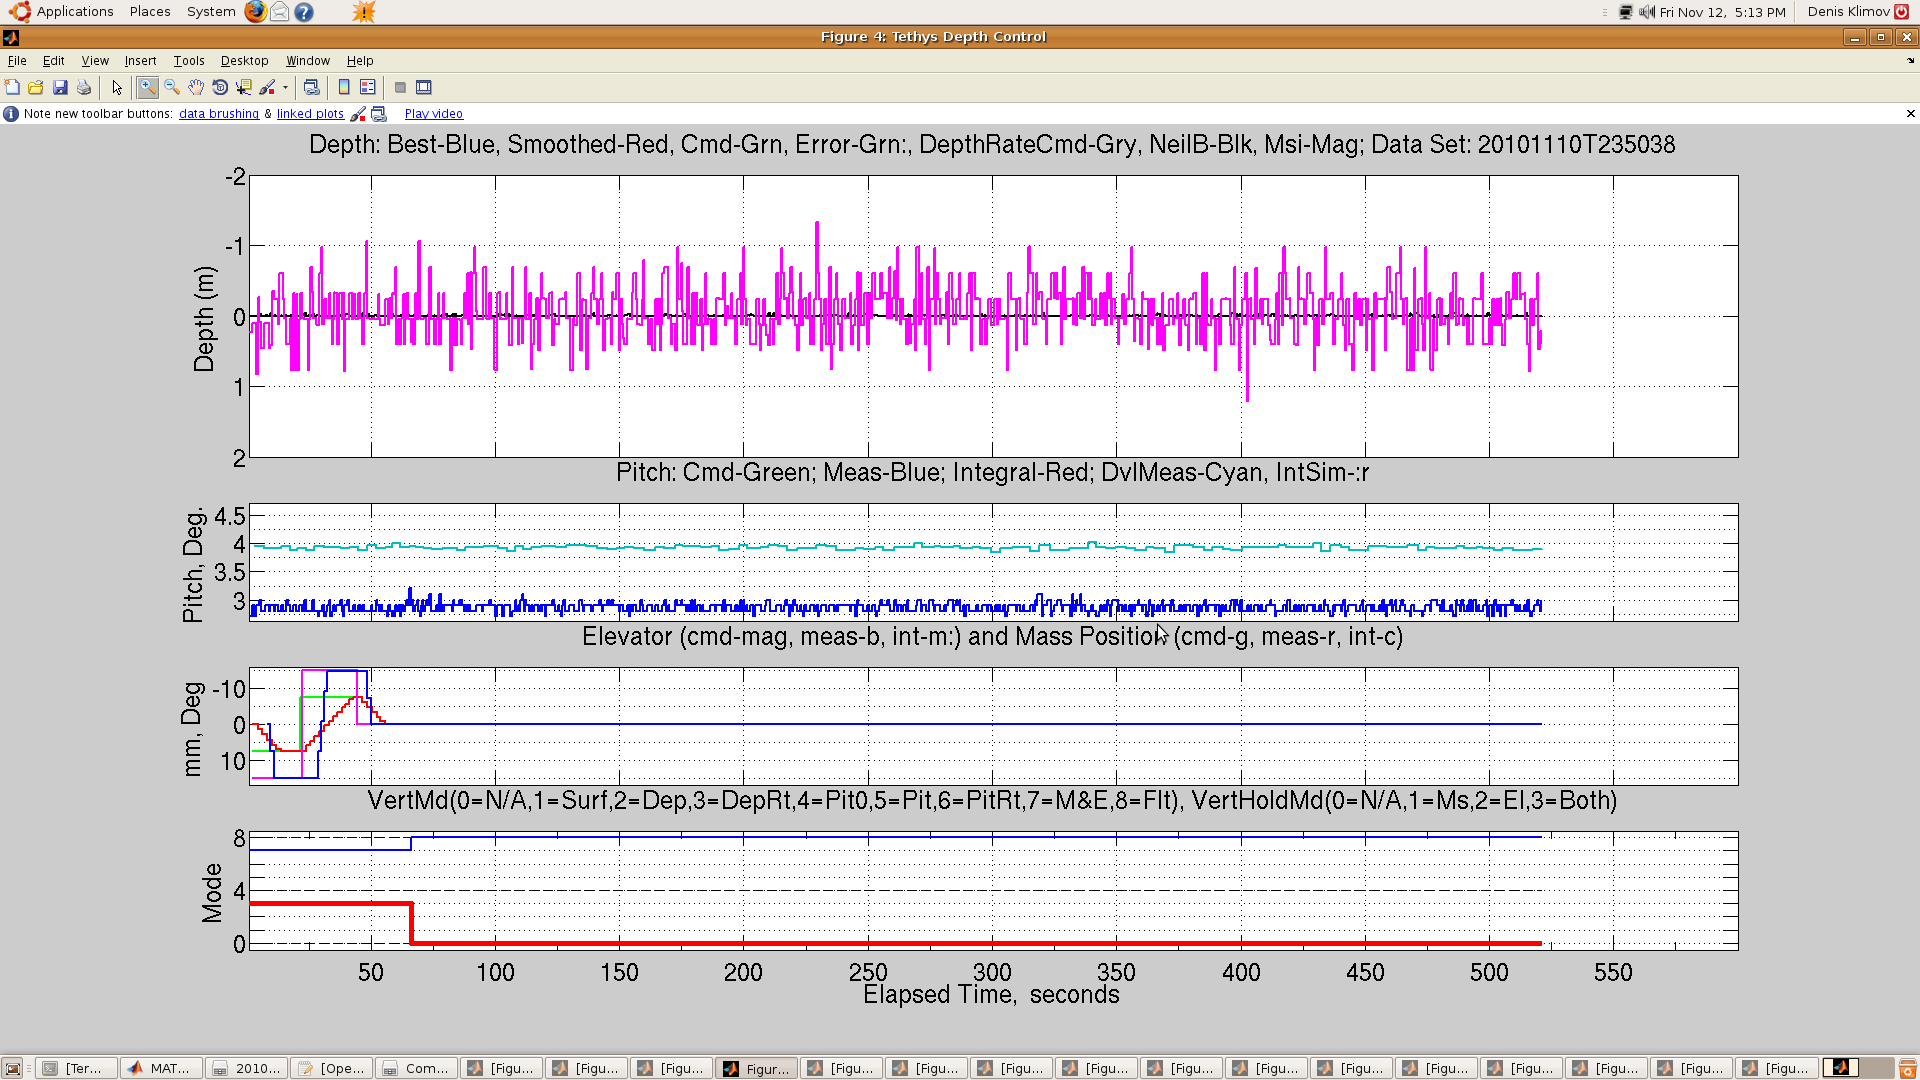This screenshot has width=1920, height=1080.
Task: Click the red power session icon
Action: (x=1902, y=12)
